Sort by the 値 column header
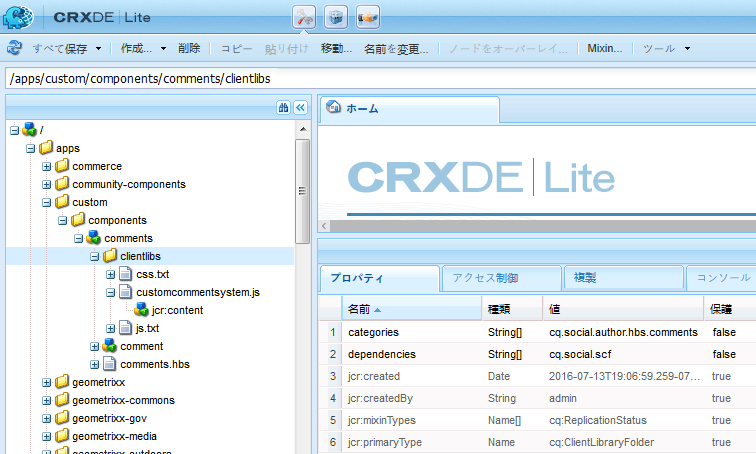This screenshot has height=454, width=756. click(623, 309)
